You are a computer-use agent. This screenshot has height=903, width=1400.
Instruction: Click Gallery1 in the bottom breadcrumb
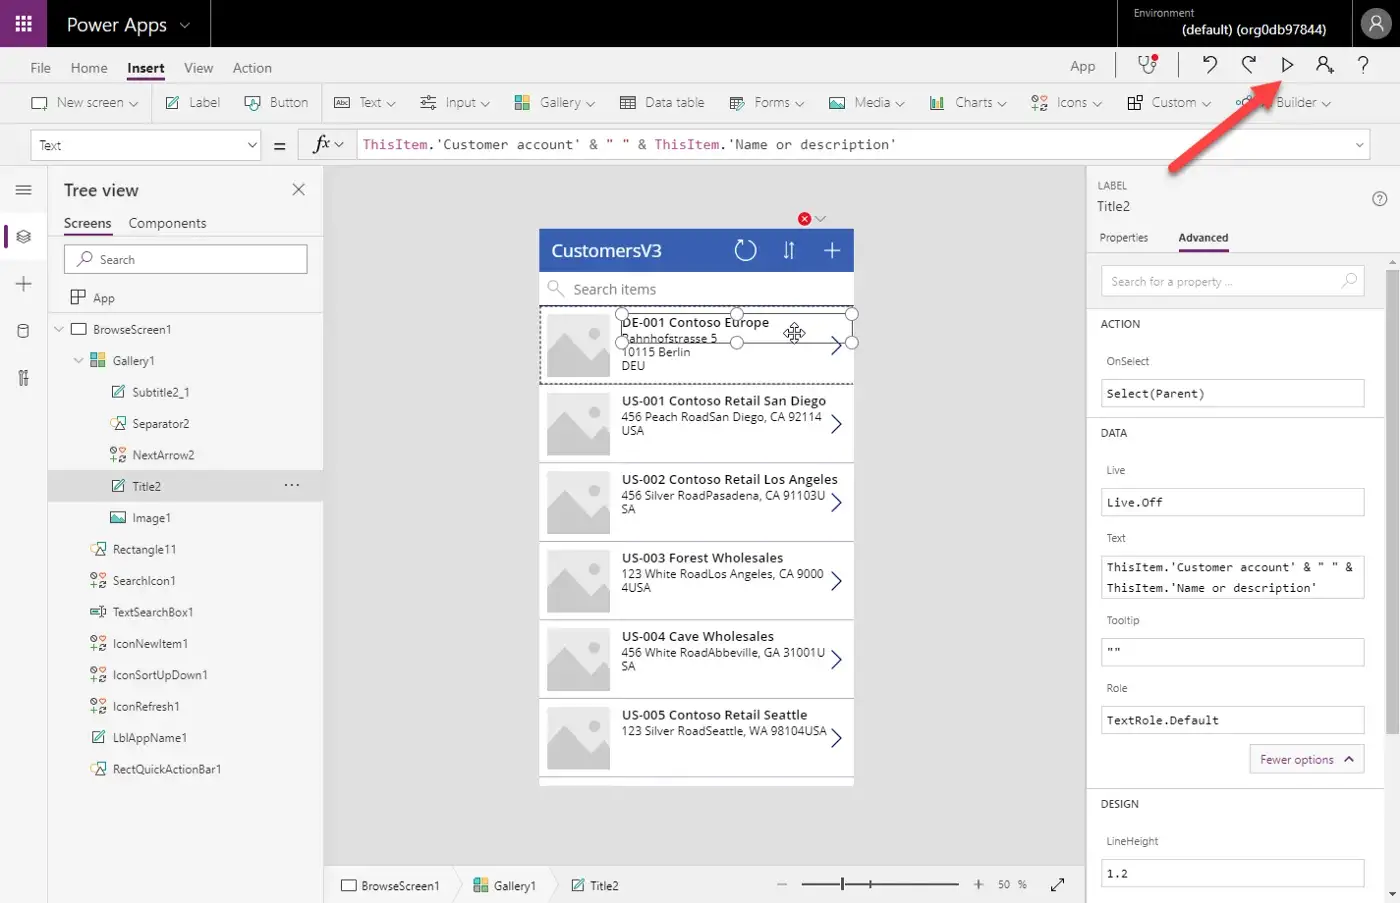coord(504,885)
